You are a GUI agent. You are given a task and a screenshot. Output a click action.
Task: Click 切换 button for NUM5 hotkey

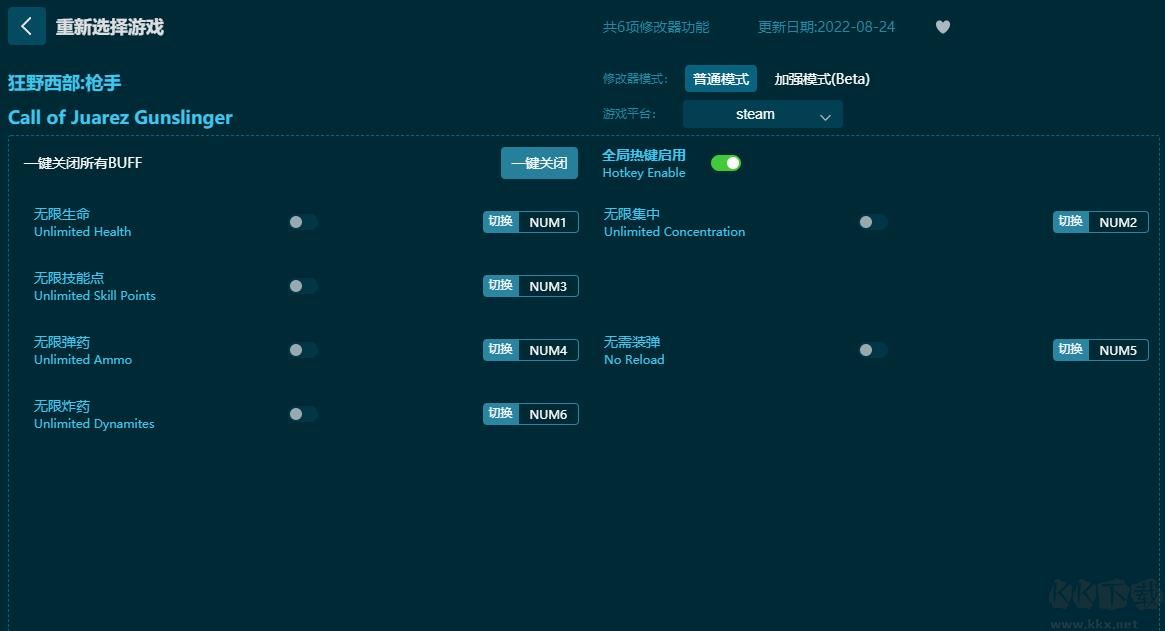tap(1071, 350)
